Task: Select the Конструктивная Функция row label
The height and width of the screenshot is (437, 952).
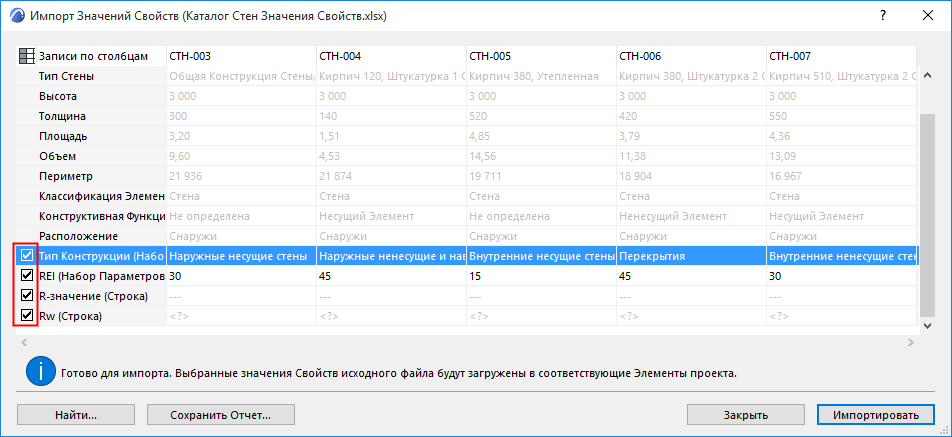Action: [102, 216]
